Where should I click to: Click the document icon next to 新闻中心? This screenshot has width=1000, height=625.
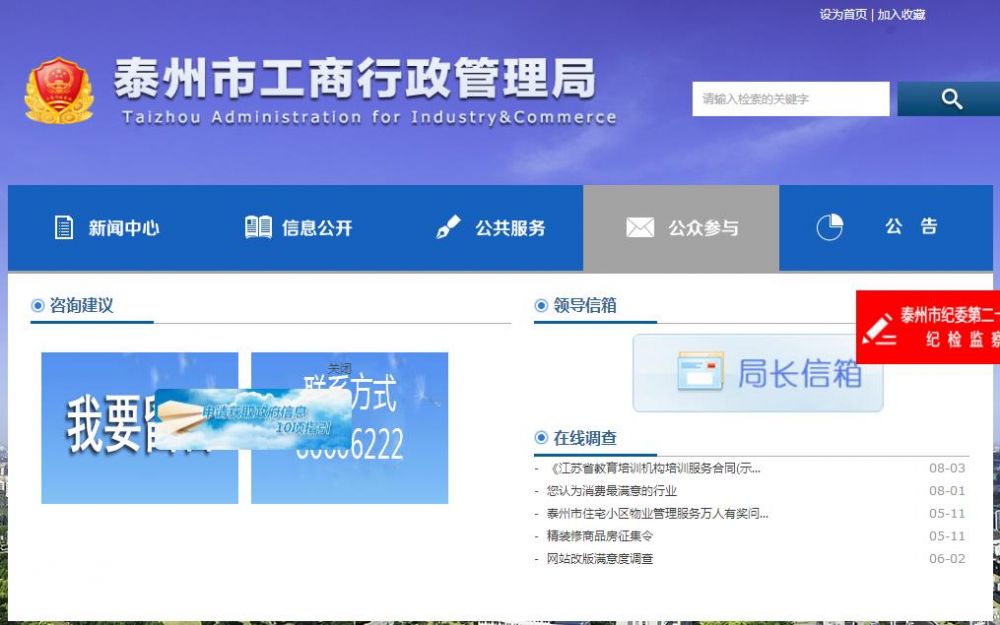[62, 227]
